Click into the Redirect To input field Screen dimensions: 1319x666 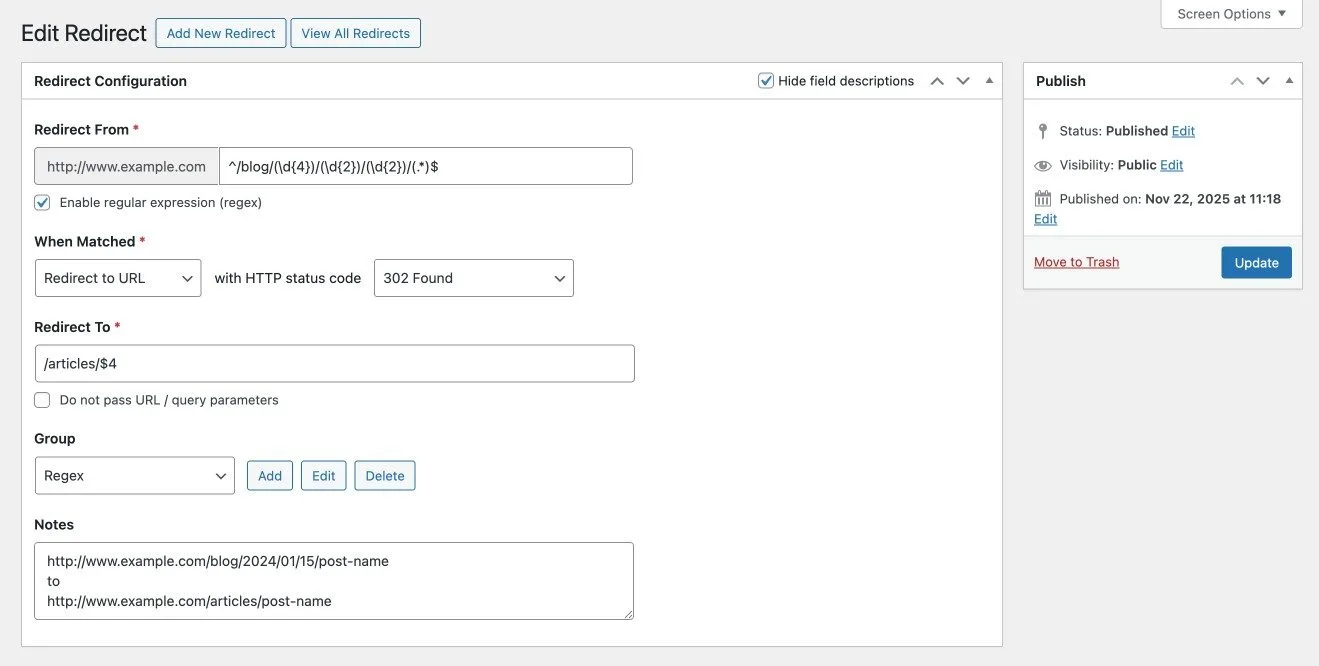[x=334, y=364]
